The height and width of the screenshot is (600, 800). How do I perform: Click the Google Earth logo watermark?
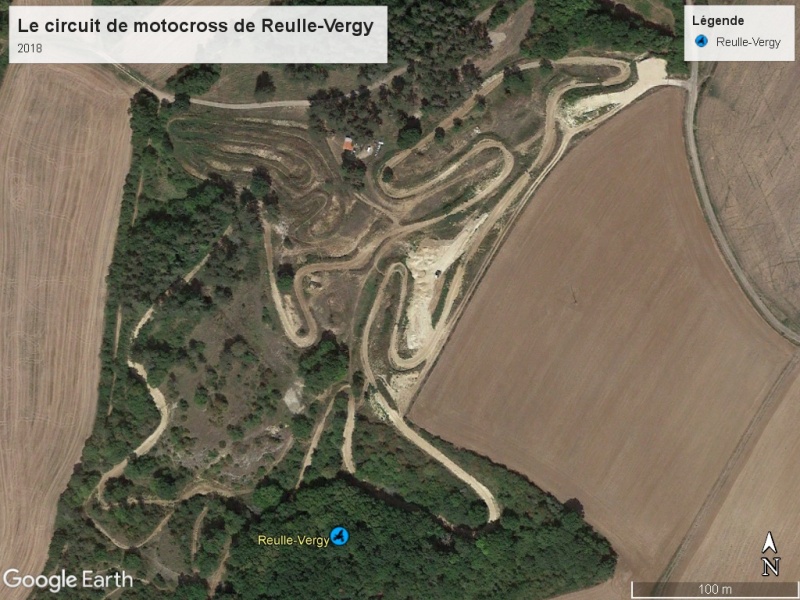(x=67, y=580)
